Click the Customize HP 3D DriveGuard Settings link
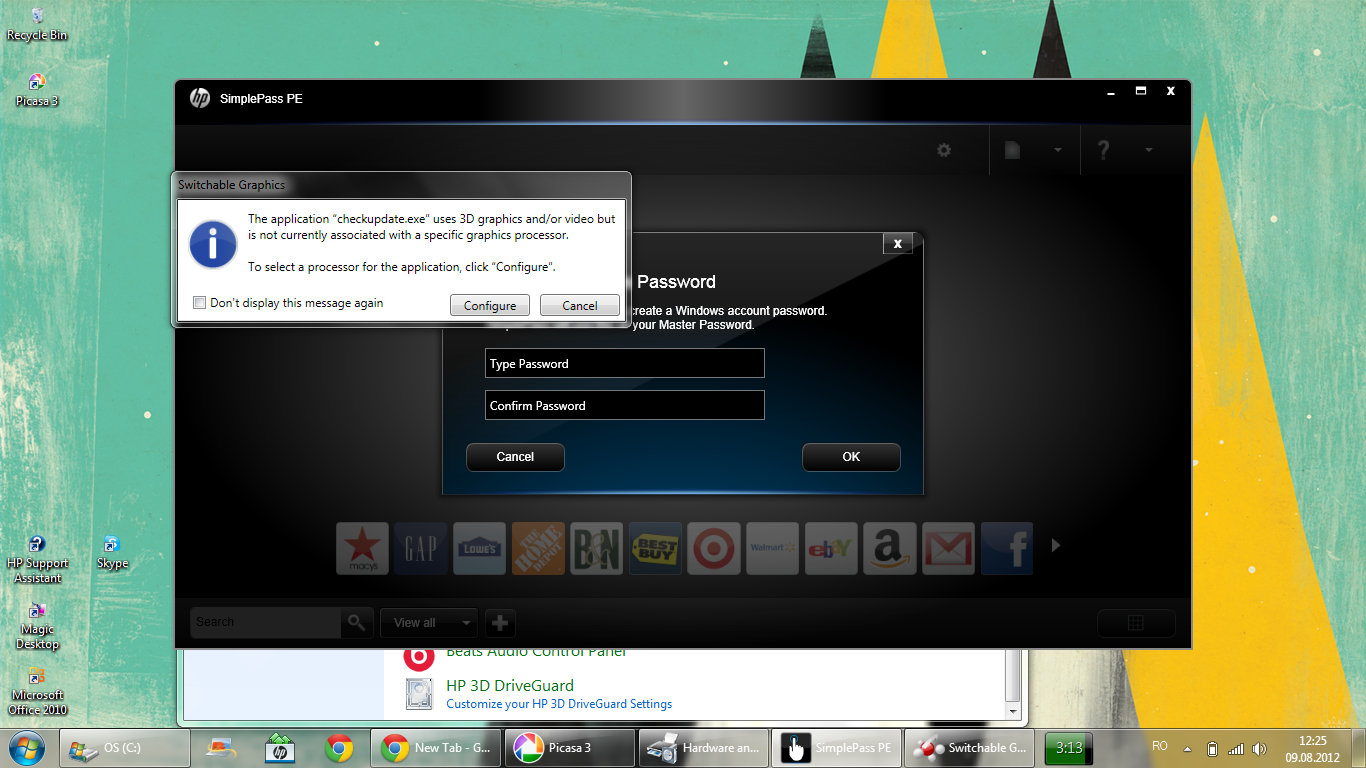1366x768 pixels. pyautogui.click(x=559, y=704)
